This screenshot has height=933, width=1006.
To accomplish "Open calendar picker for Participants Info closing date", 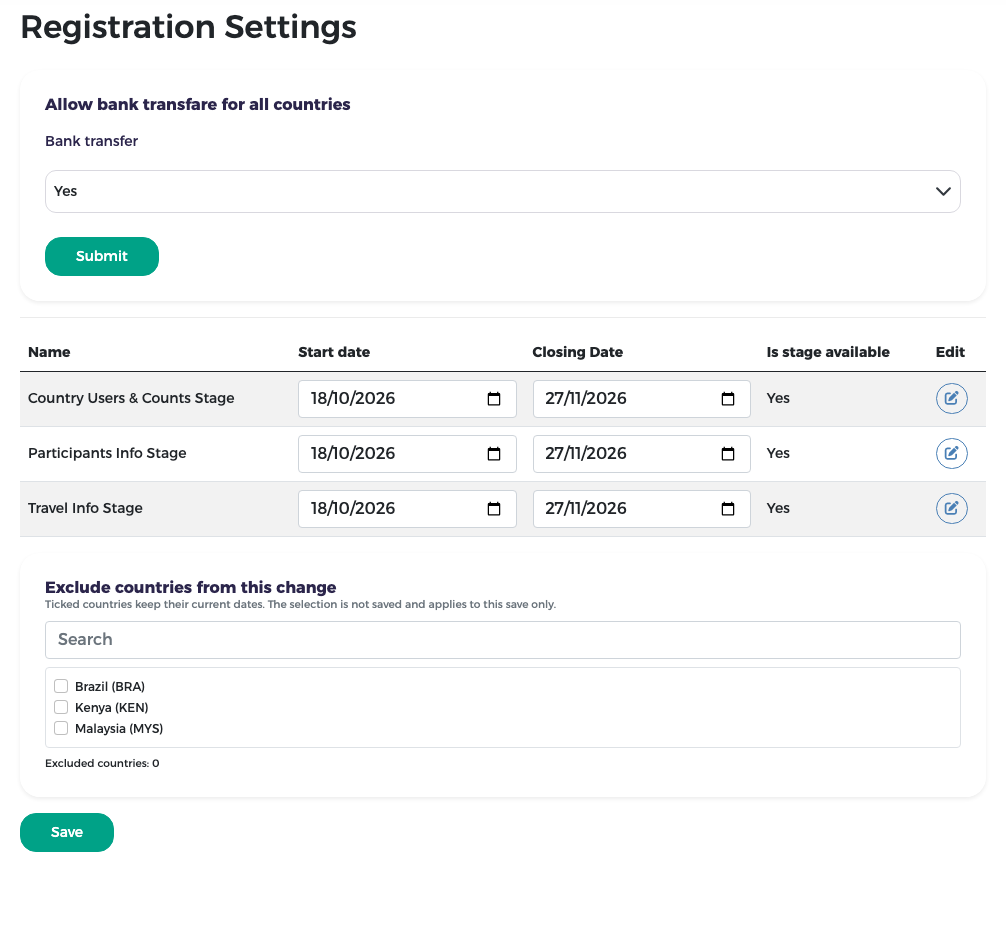I will click(728, 454).
